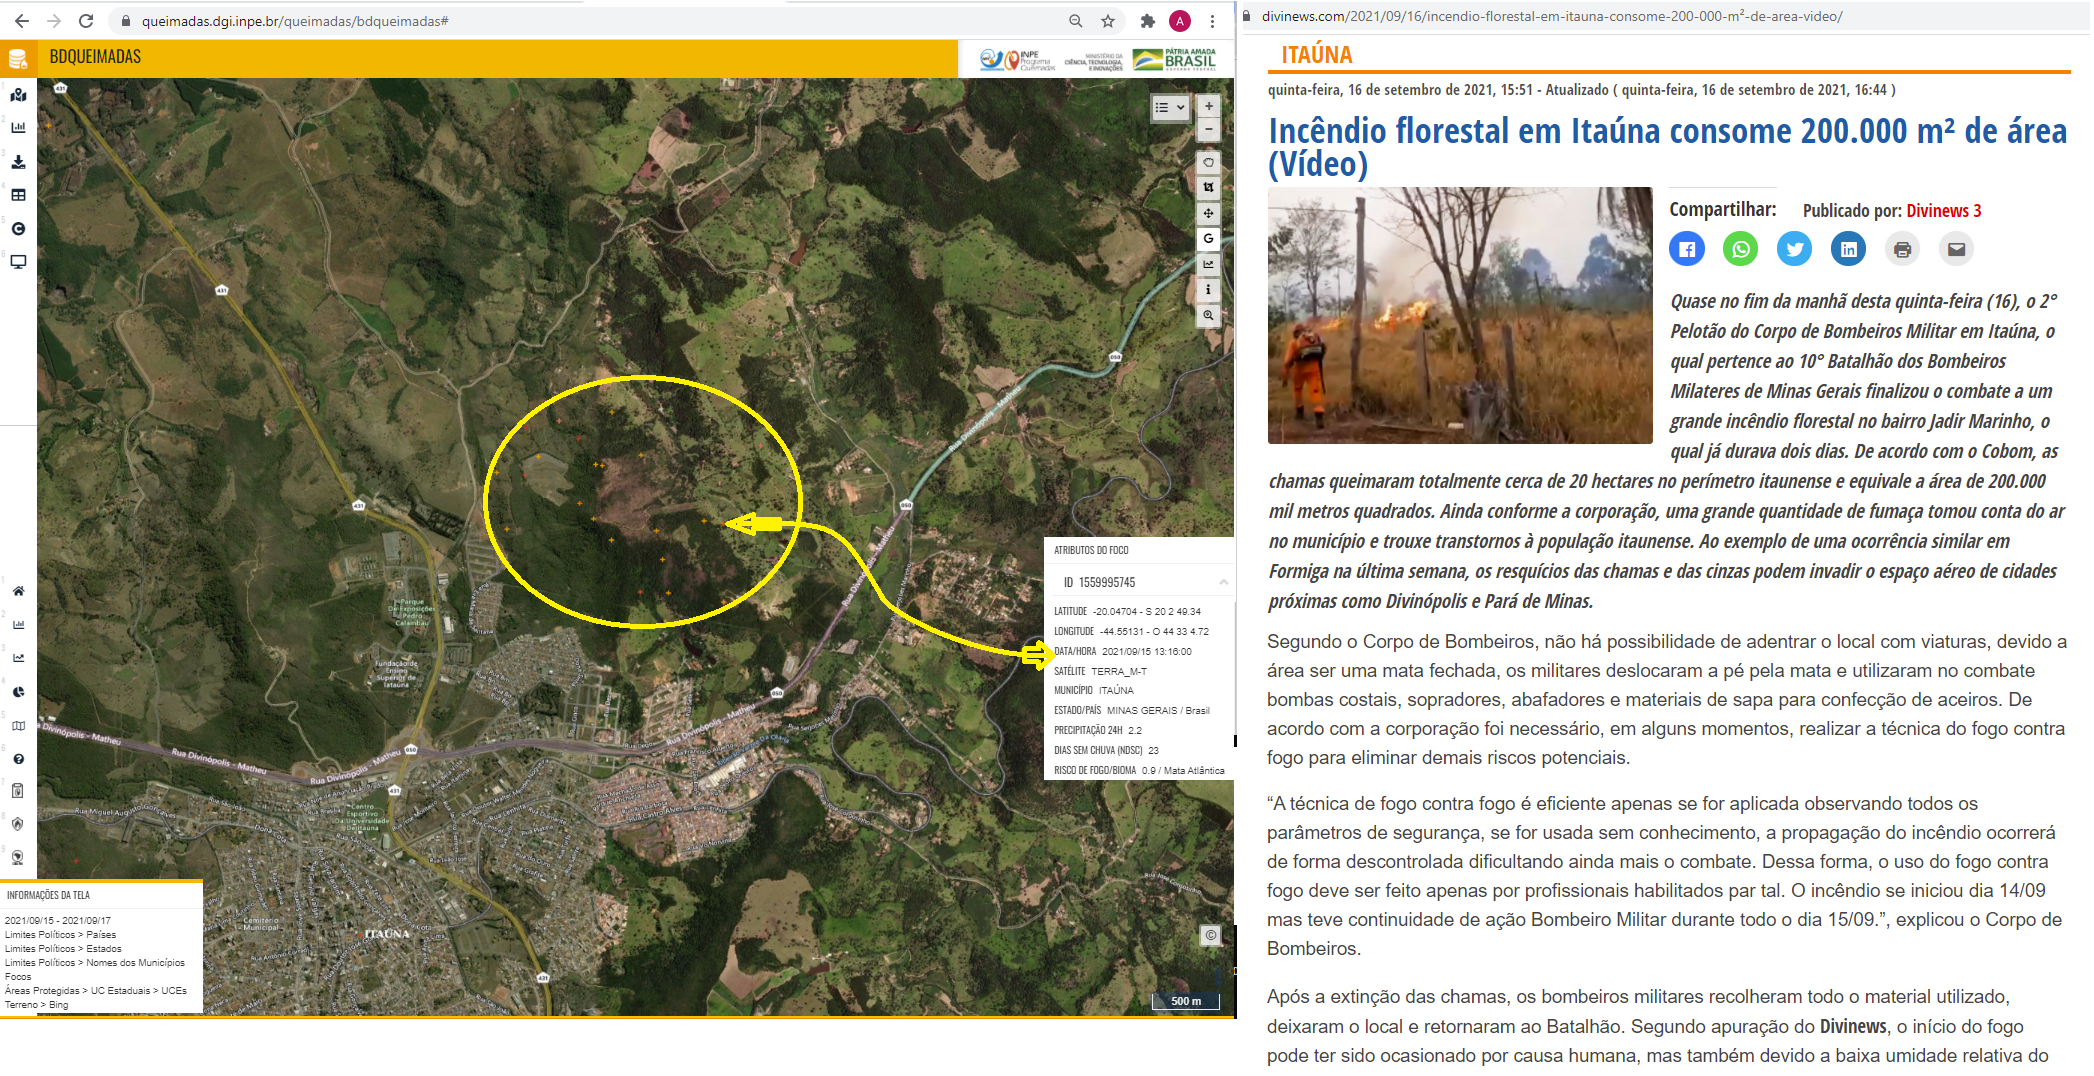Open the BDQueimadas database fire logo
Screen dimensions: 2094x1076
pos(18,59)
